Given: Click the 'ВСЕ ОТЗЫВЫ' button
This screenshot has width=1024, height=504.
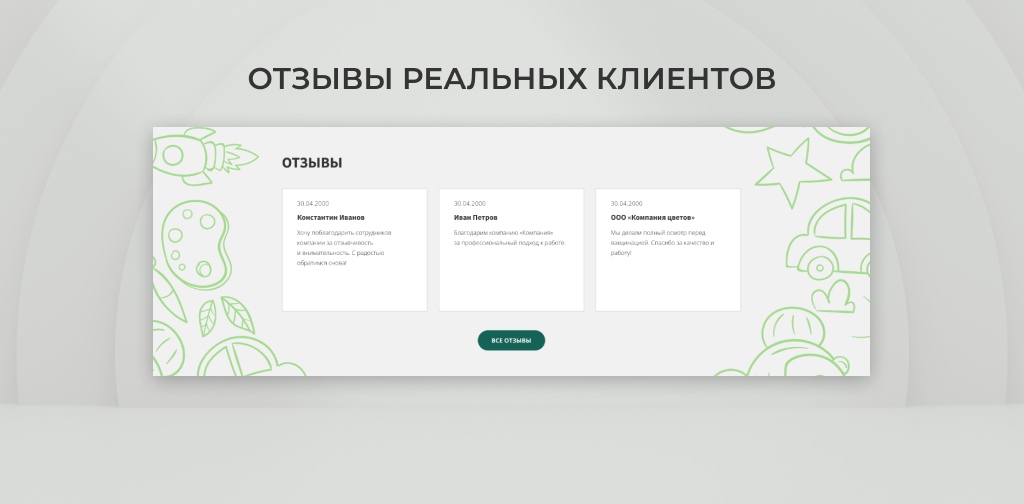Looking at the screenshot, I should coord(511,340).
